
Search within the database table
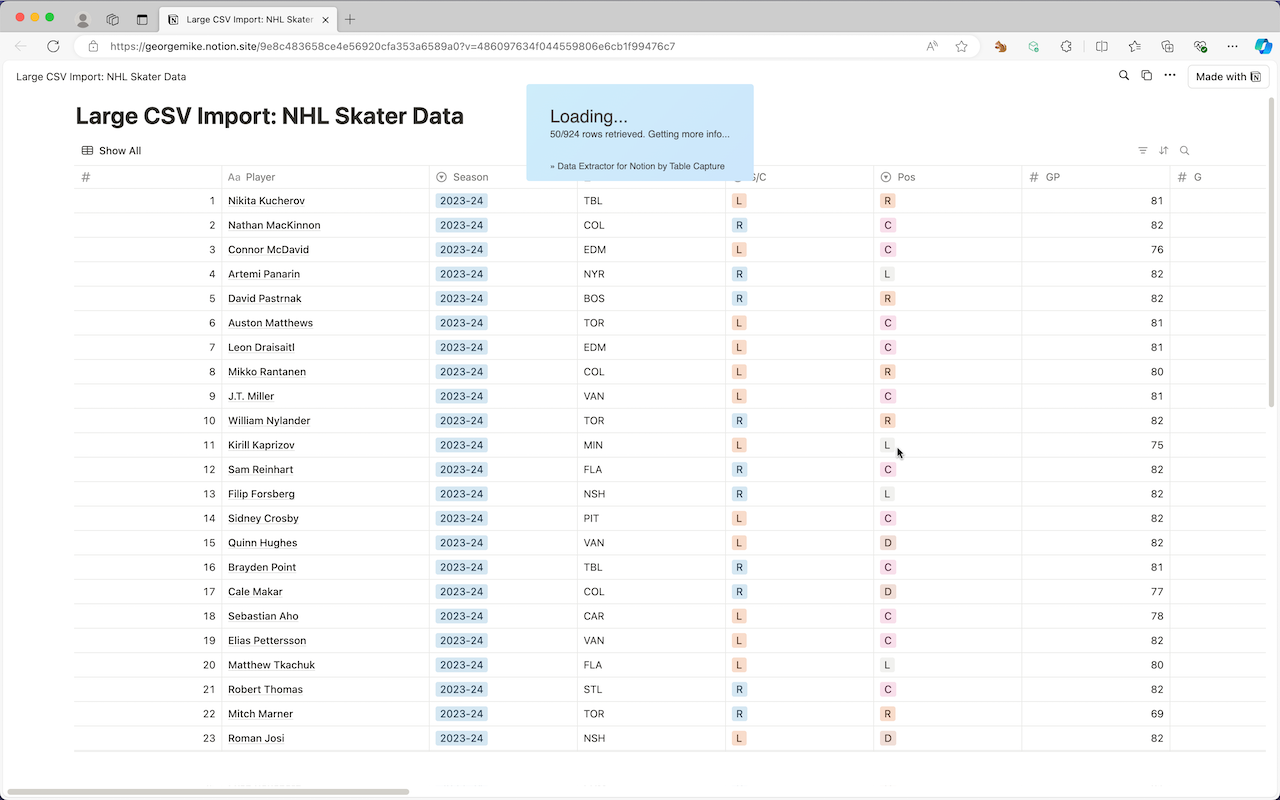click(1184, 151)
